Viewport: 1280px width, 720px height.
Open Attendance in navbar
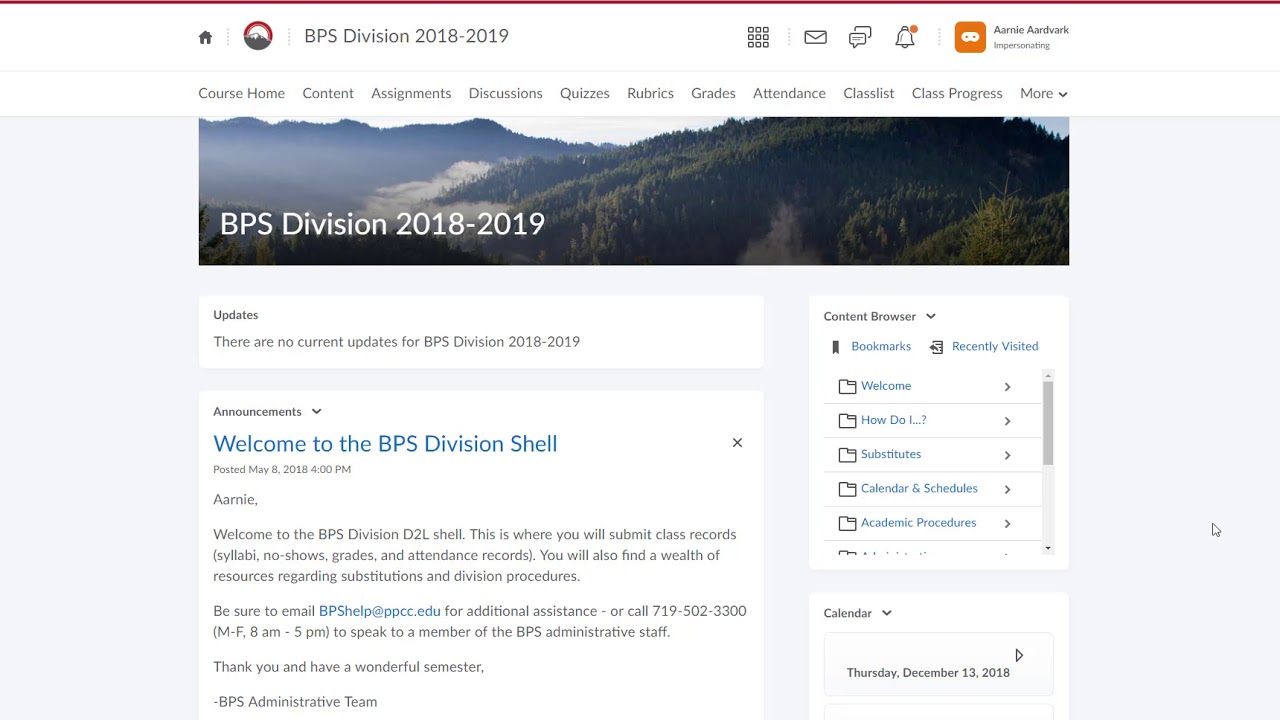click(789, 93)
